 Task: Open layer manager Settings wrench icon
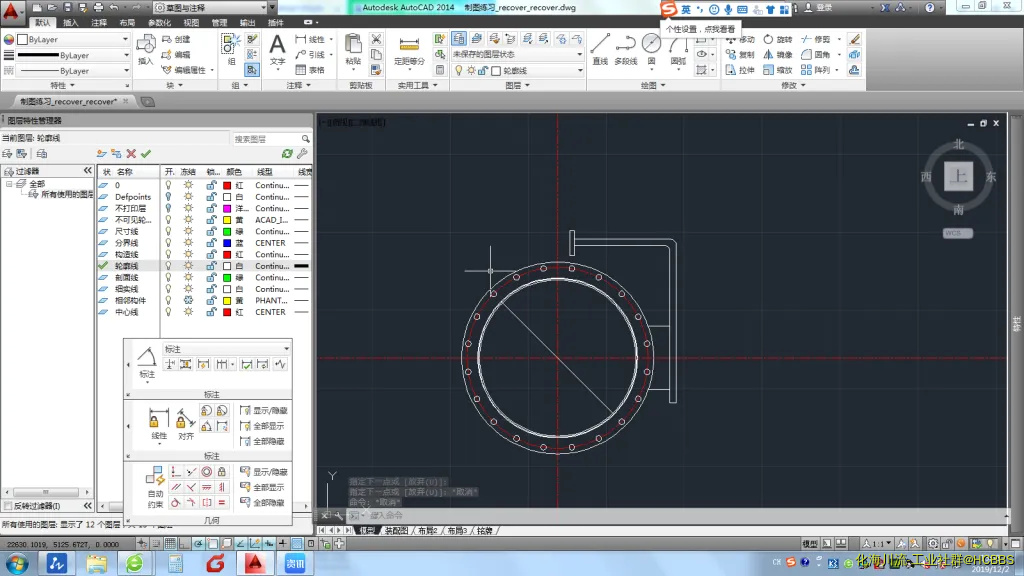(x=302, y=153)
